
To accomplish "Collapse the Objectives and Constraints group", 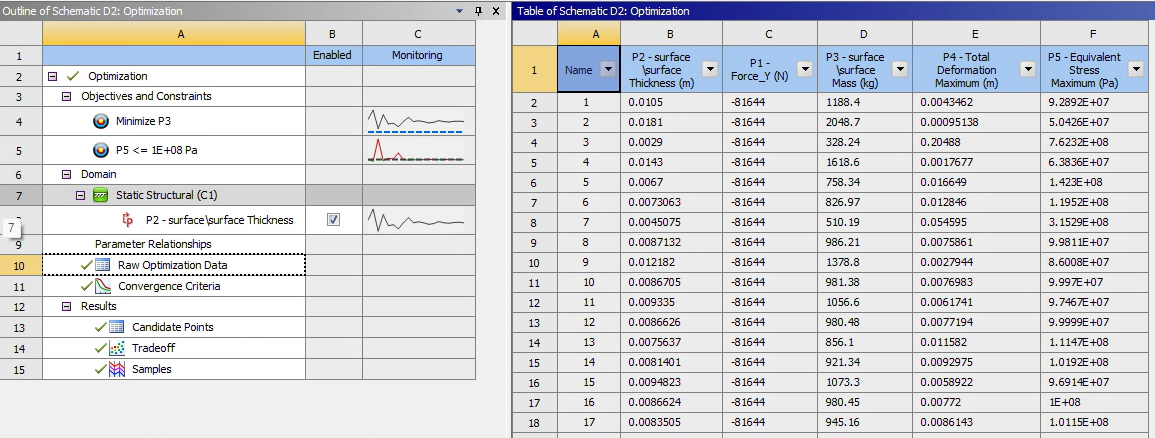I will click(67, 96).
